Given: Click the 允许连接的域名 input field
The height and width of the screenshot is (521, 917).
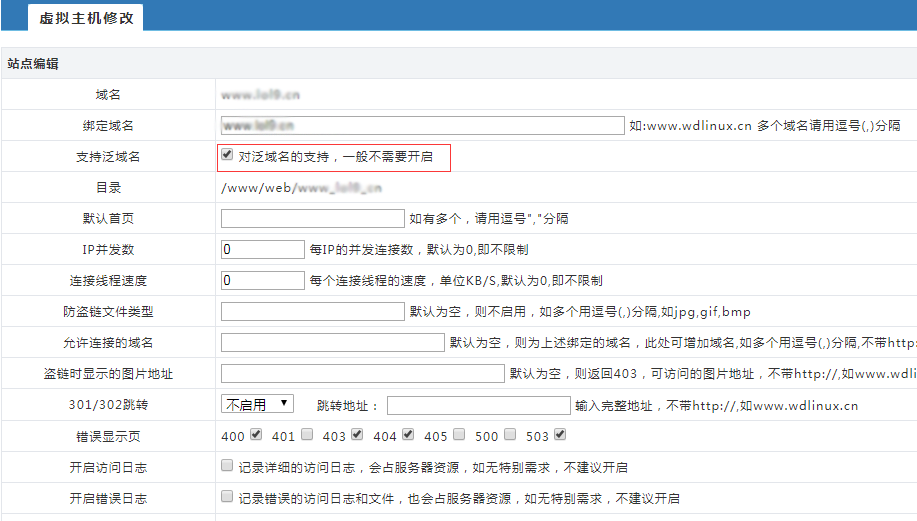Looking at the screenshot, I should [332, 342].
